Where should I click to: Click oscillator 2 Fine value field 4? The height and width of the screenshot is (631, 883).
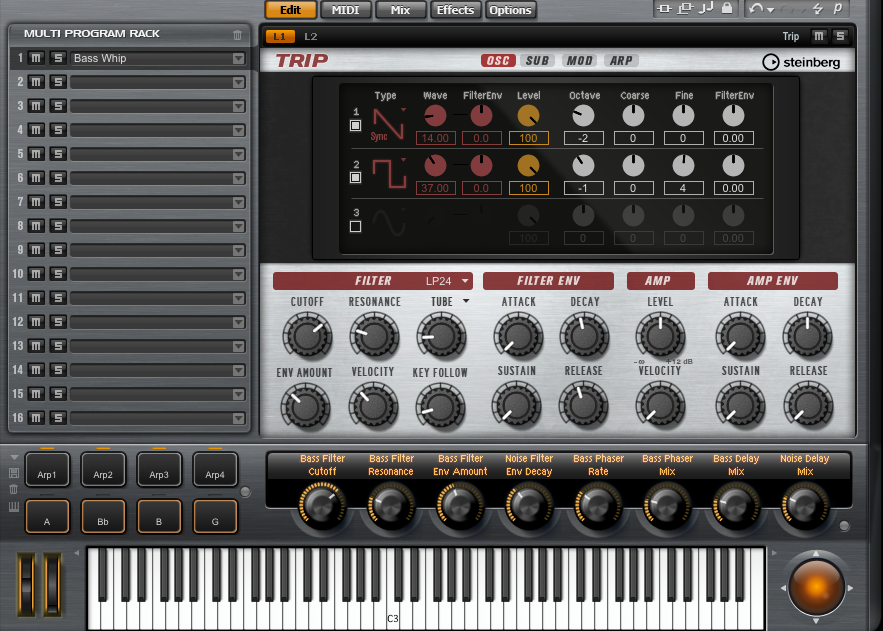pyautogui.click(x=683, y=188)
